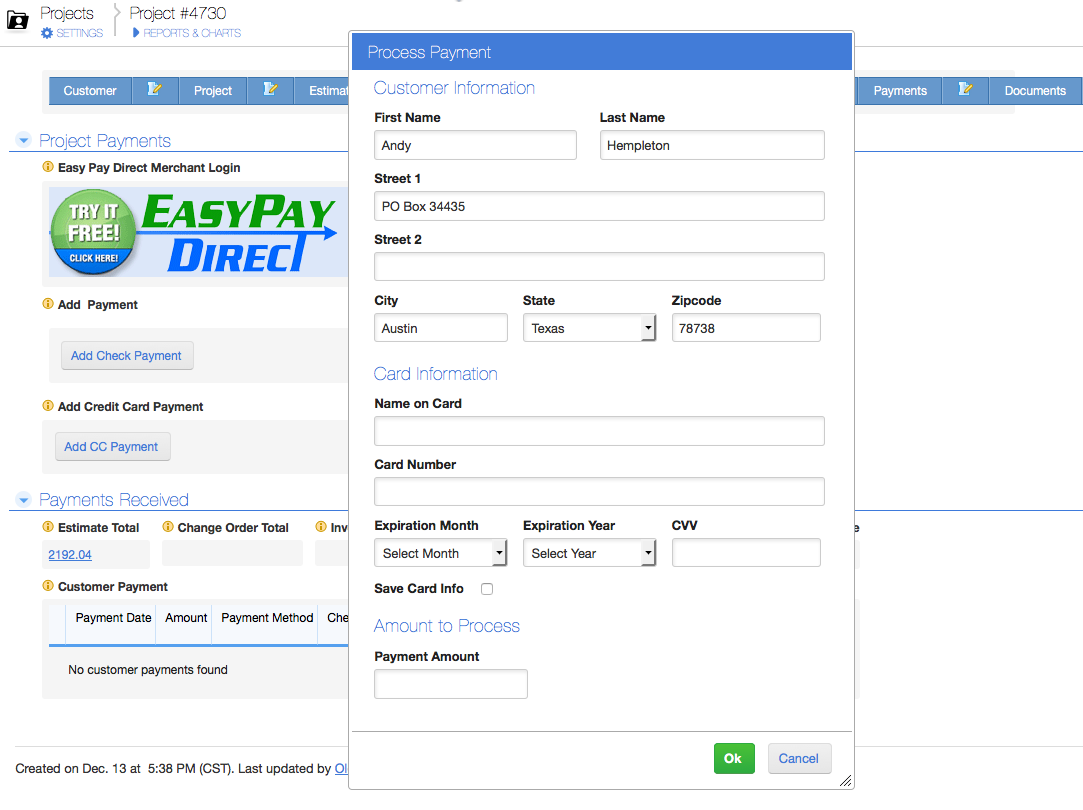The height and width of the screenshot is (810, 1083).
Task: Click the City field
Action: click(441, 328)
